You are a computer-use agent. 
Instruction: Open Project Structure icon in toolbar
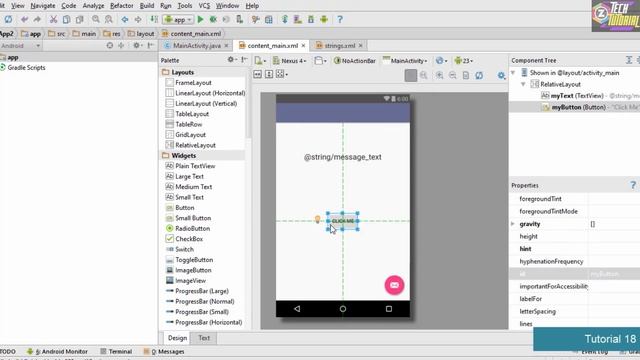point(269,19)
